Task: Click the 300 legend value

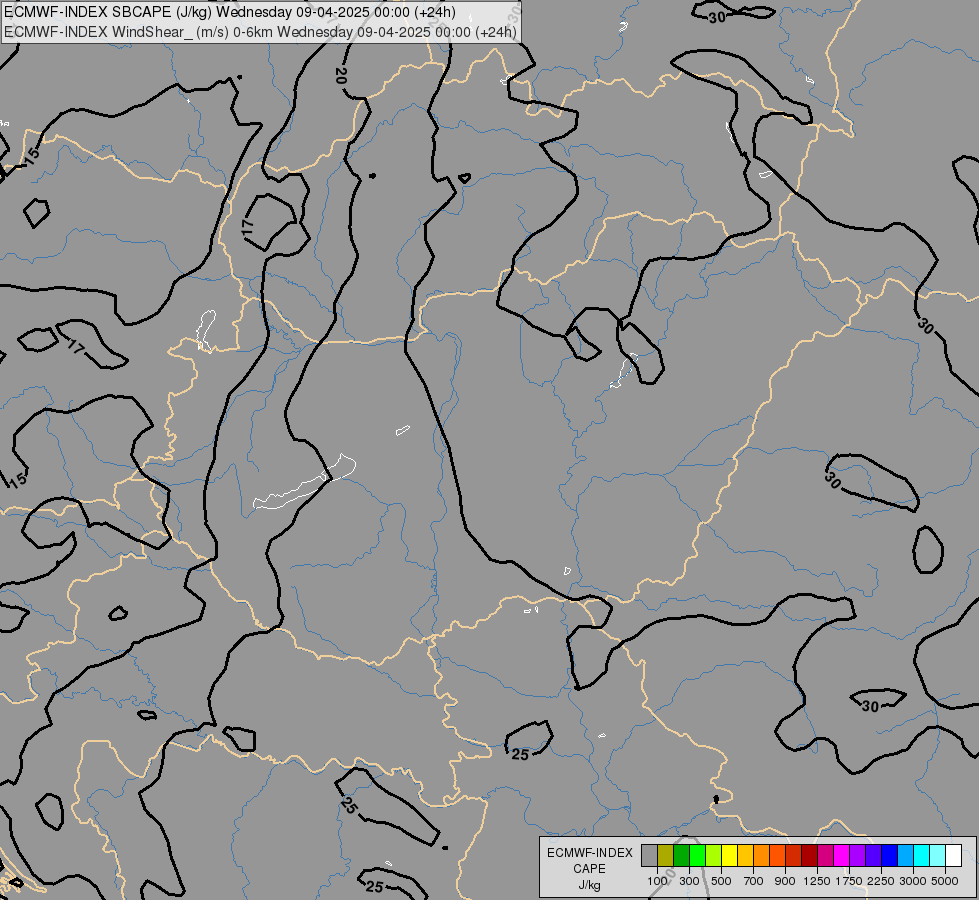Action: (689, 881)
